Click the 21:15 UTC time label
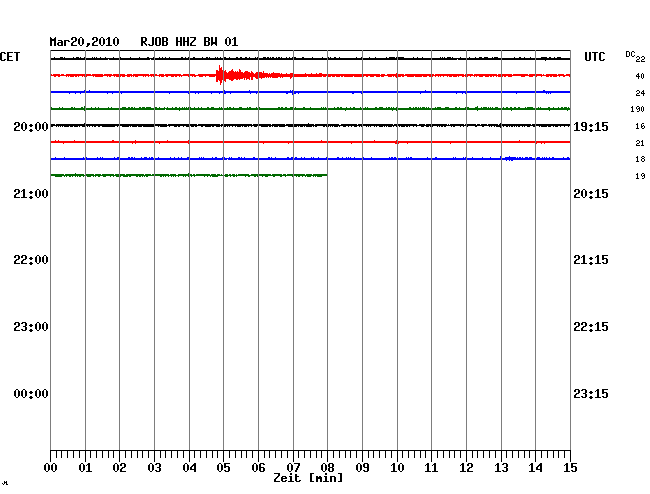 [x=591, y=260]
